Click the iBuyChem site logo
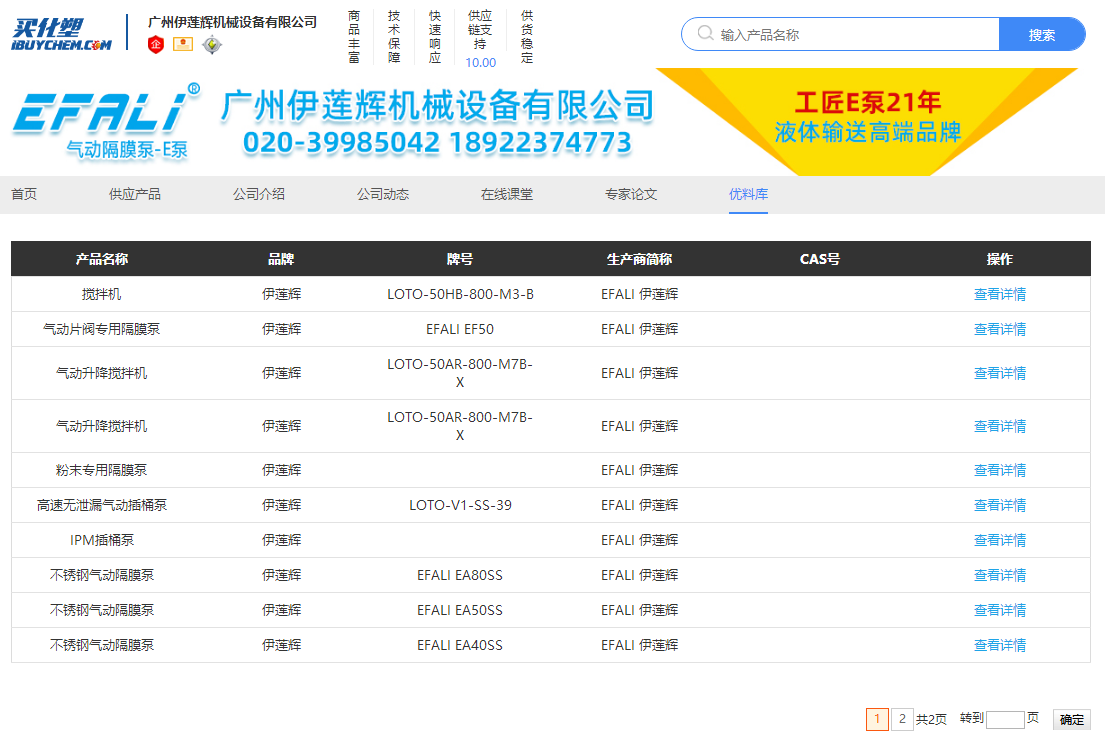Viewport: 1105px width, 738px height. (x=62, y=34)
